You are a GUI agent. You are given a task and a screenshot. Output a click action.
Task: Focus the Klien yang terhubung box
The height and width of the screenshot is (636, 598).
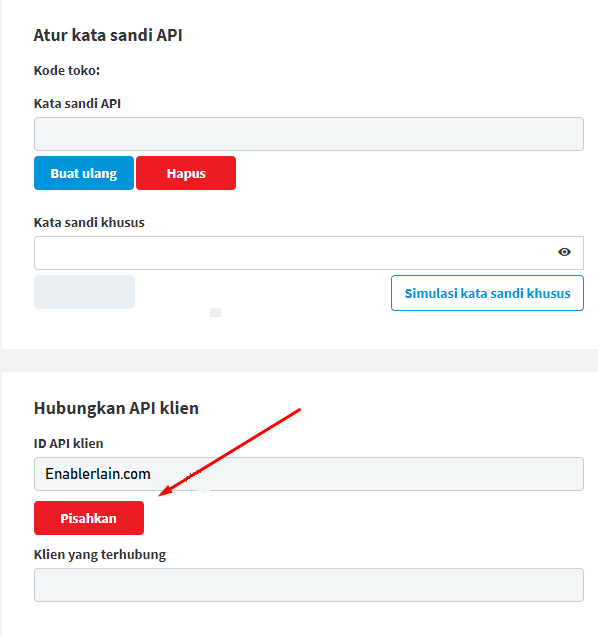(309, 585)
